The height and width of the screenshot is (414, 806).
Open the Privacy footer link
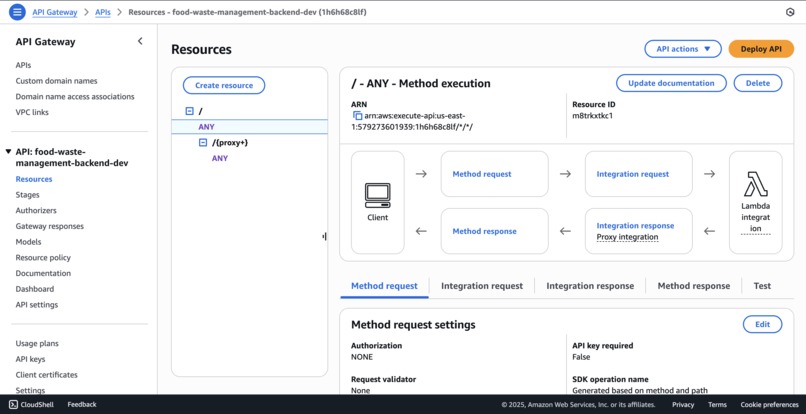coord(683,405)
